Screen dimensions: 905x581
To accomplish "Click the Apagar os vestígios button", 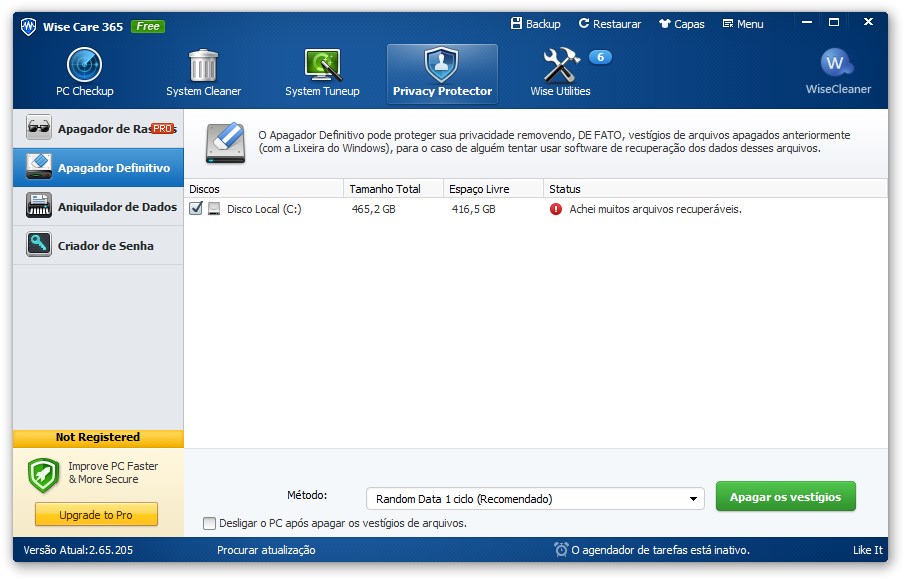I will click(x=785, y=497).
